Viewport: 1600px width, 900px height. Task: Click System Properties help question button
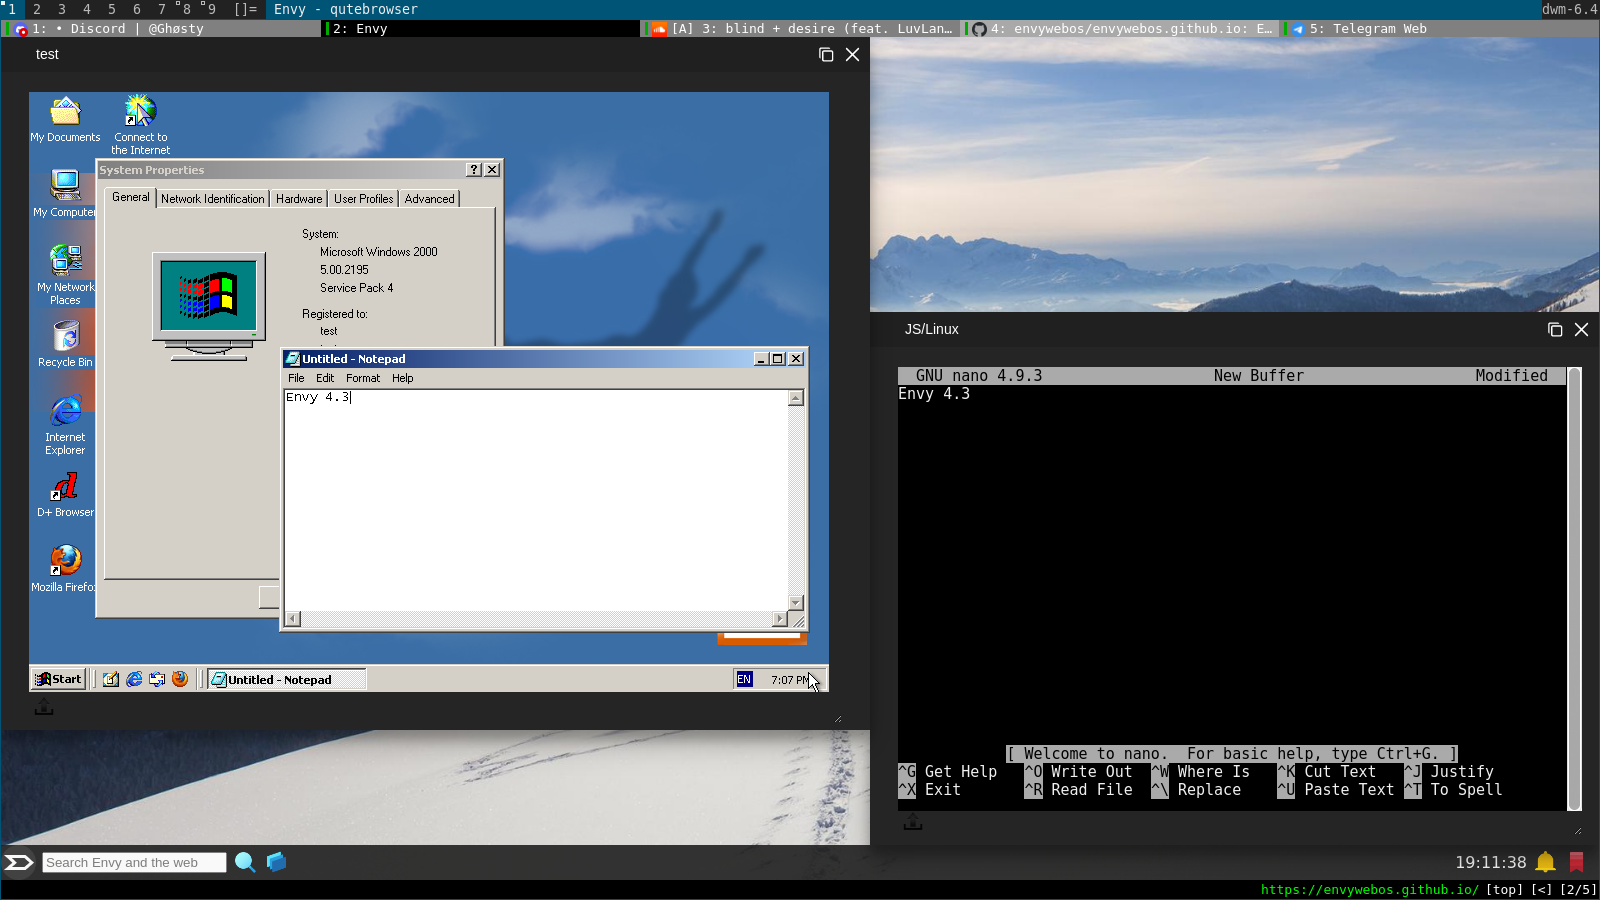point(474,170)
